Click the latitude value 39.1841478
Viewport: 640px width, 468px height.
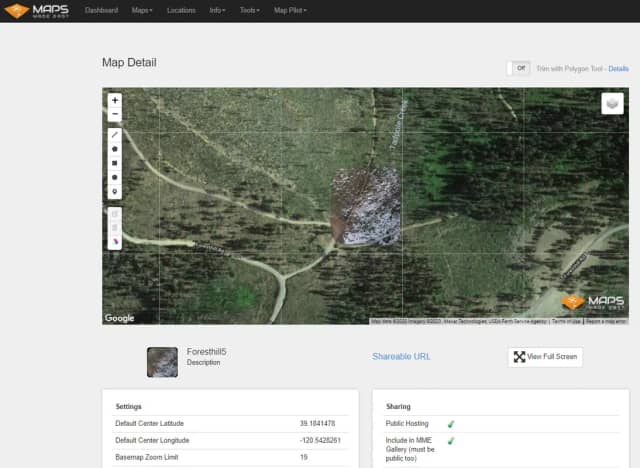(x=318, y=424)
